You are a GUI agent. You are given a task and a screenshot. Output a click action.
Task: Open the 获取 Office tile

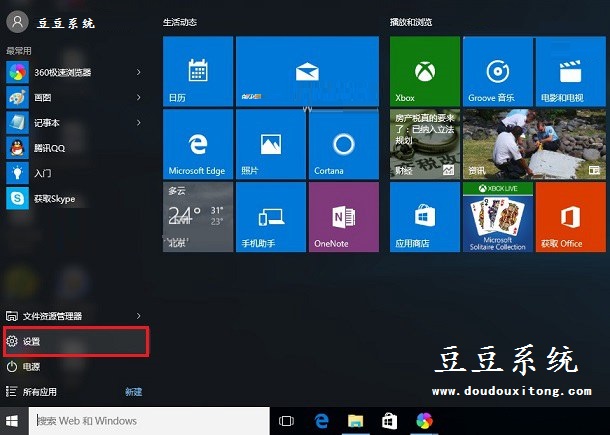[571, 217]
